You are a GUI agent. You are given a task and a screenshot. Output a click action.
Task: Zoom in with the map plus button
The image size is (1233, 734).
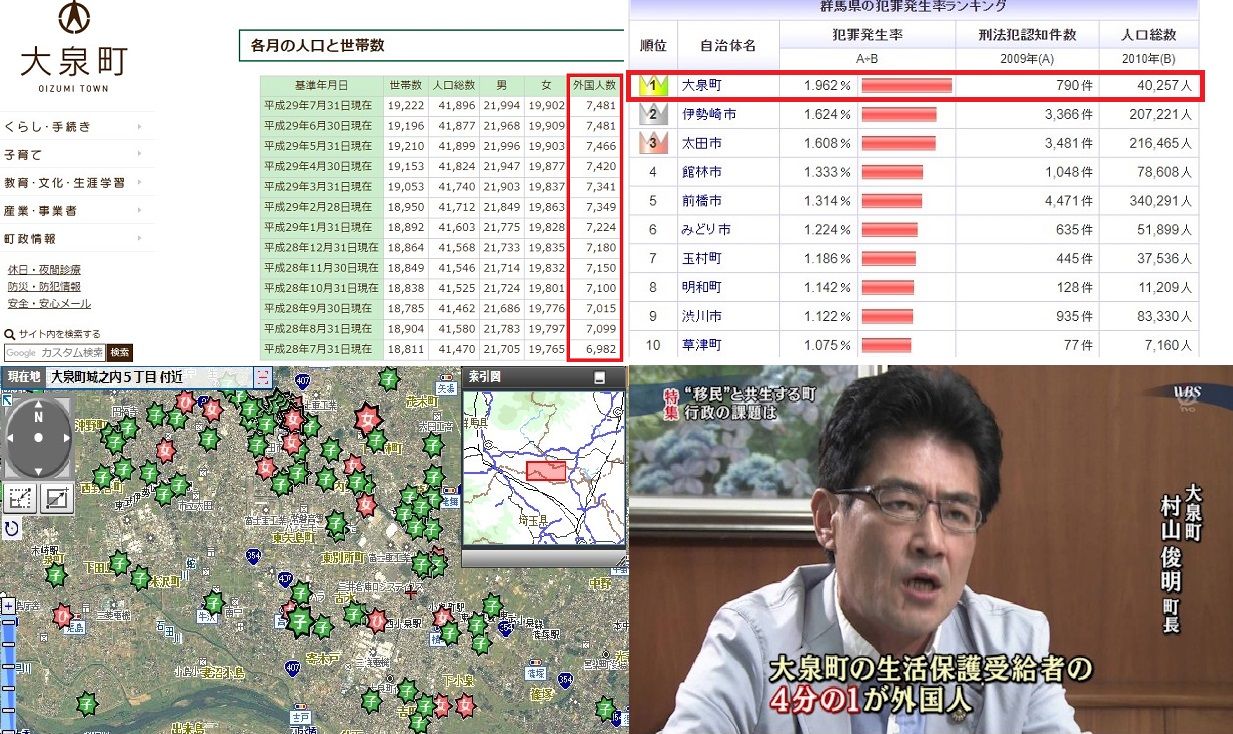click(x=8, y=606)
